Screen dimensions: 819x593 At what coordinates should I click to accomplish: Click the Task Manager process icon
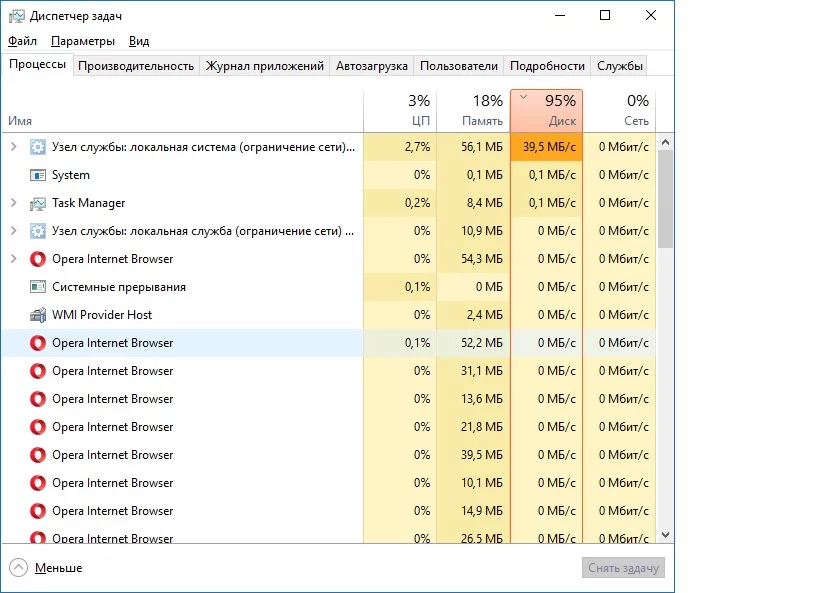click(x=38, y=203)
